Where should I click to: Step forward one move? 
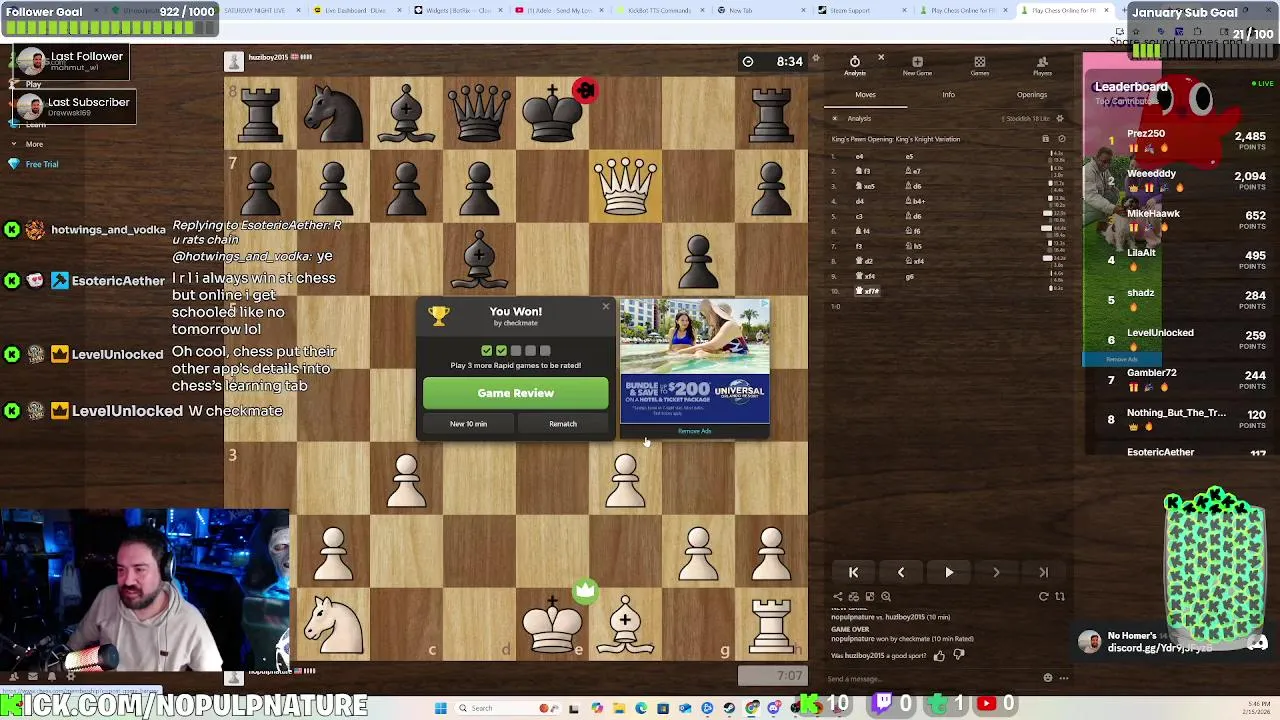(x=996, y=572)
